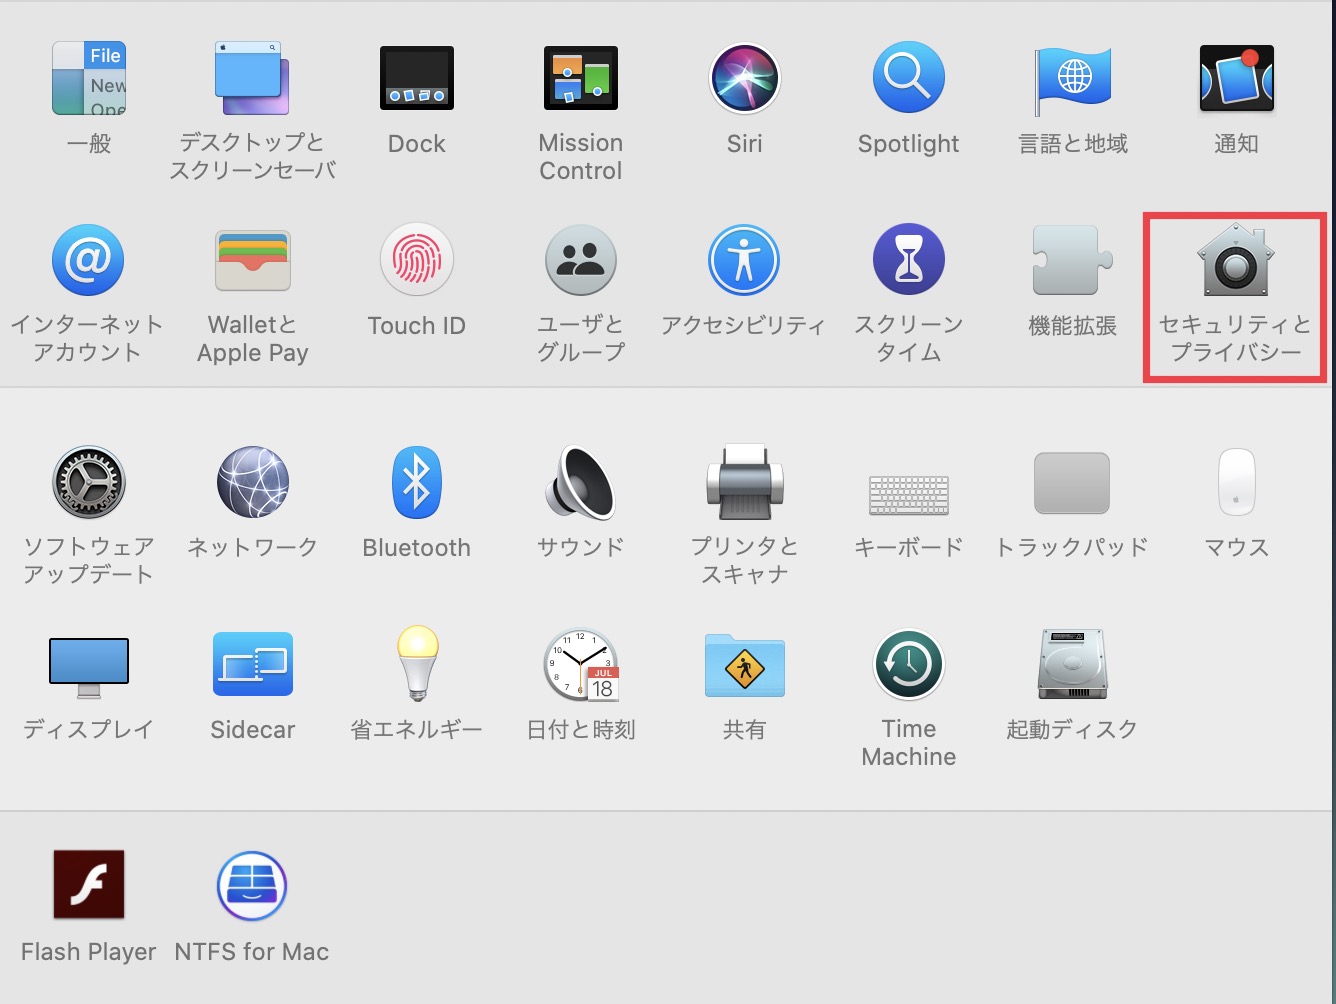Viewport: 1336px width, 1004px height.
Task: Open 機能拡張 (Extensions) preferences
Action: click(1073, 260)
